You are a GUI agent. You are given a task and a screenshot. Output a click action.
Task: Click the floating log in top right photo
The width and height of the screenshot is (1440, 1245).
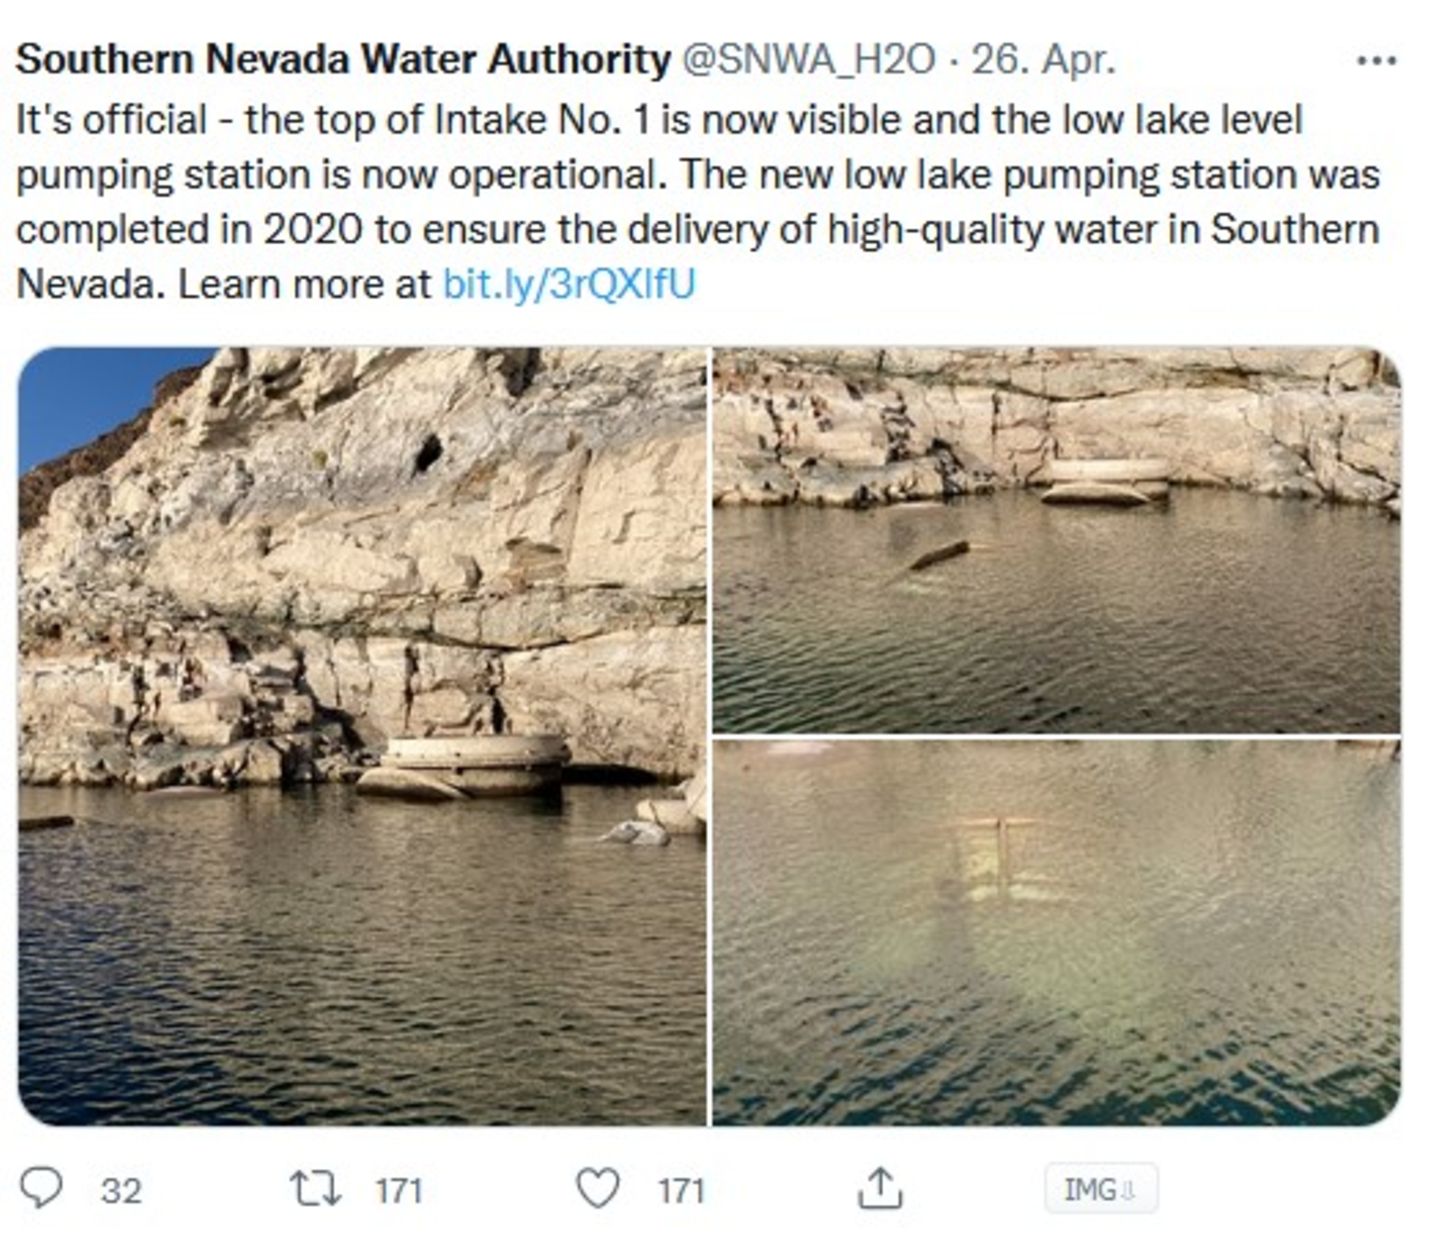click(940, 554)
